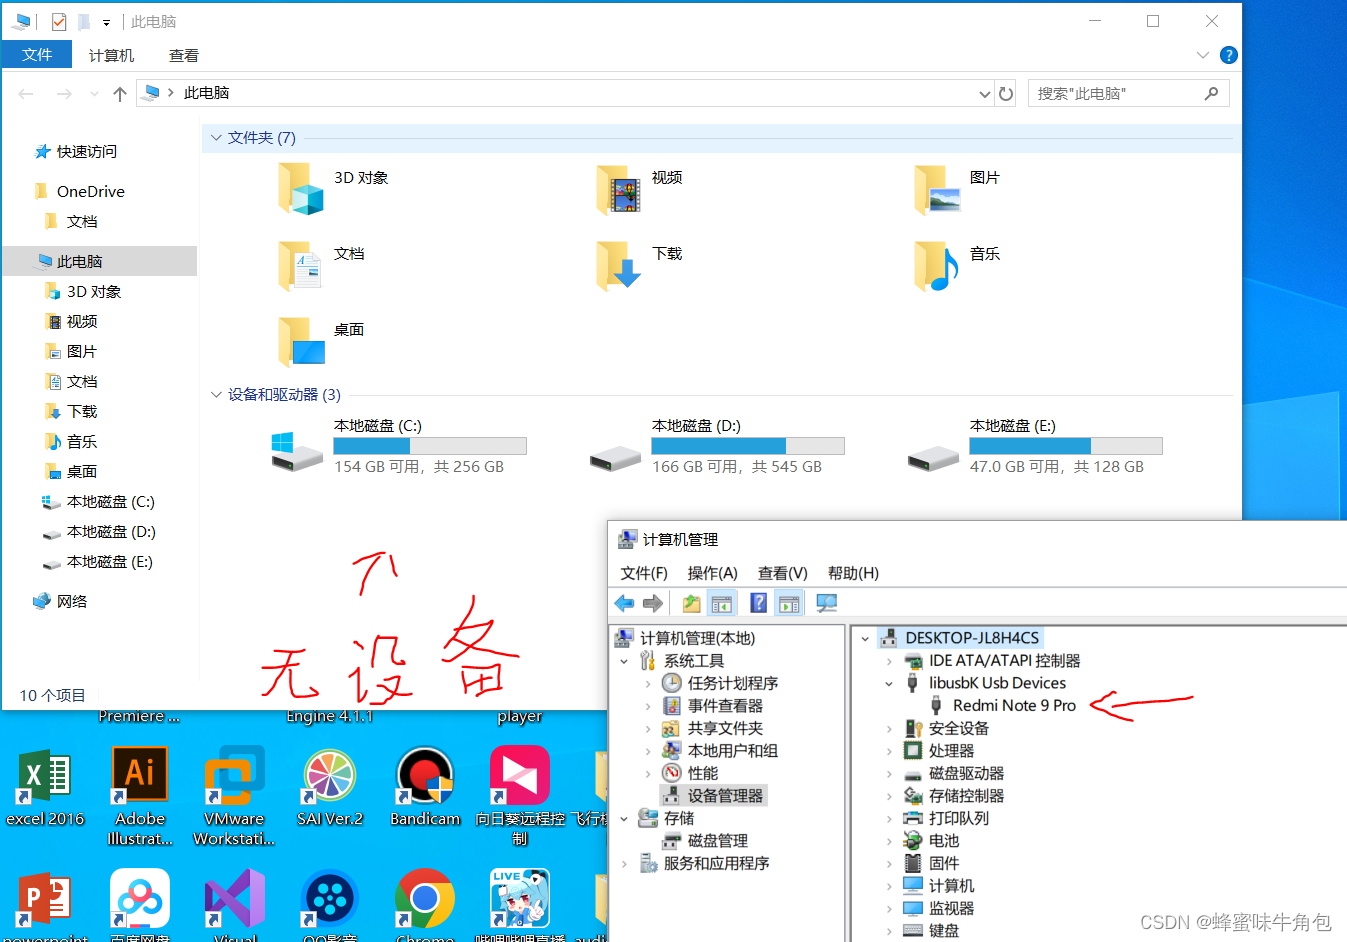
Task: Collapse the DESKTOP-JL8H4CS root node
Action: (x=865, y=638)
